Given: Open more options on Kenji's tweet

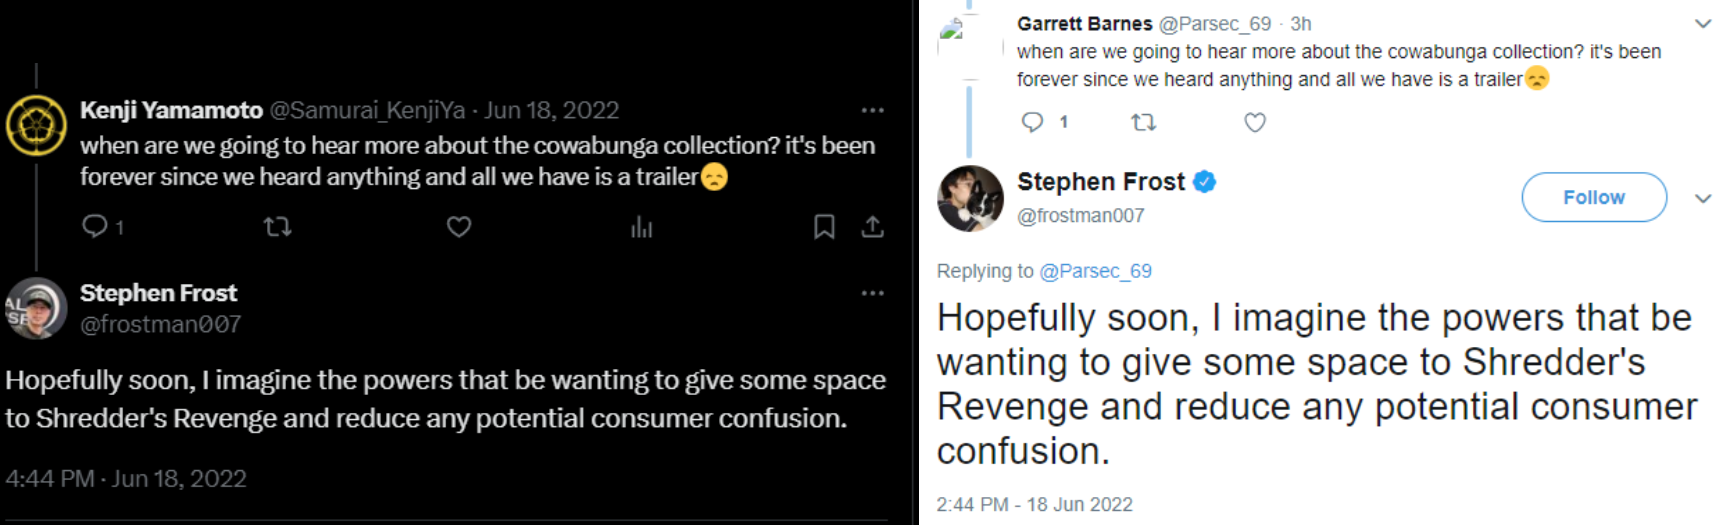Looking at the screenshot, I should point(872,110).
